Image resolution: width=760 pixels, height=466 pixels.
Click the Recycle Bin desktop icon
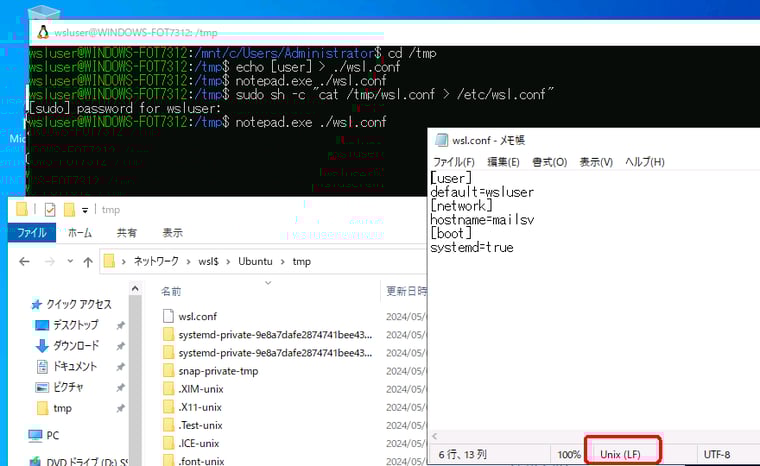(x=44, y=14)
